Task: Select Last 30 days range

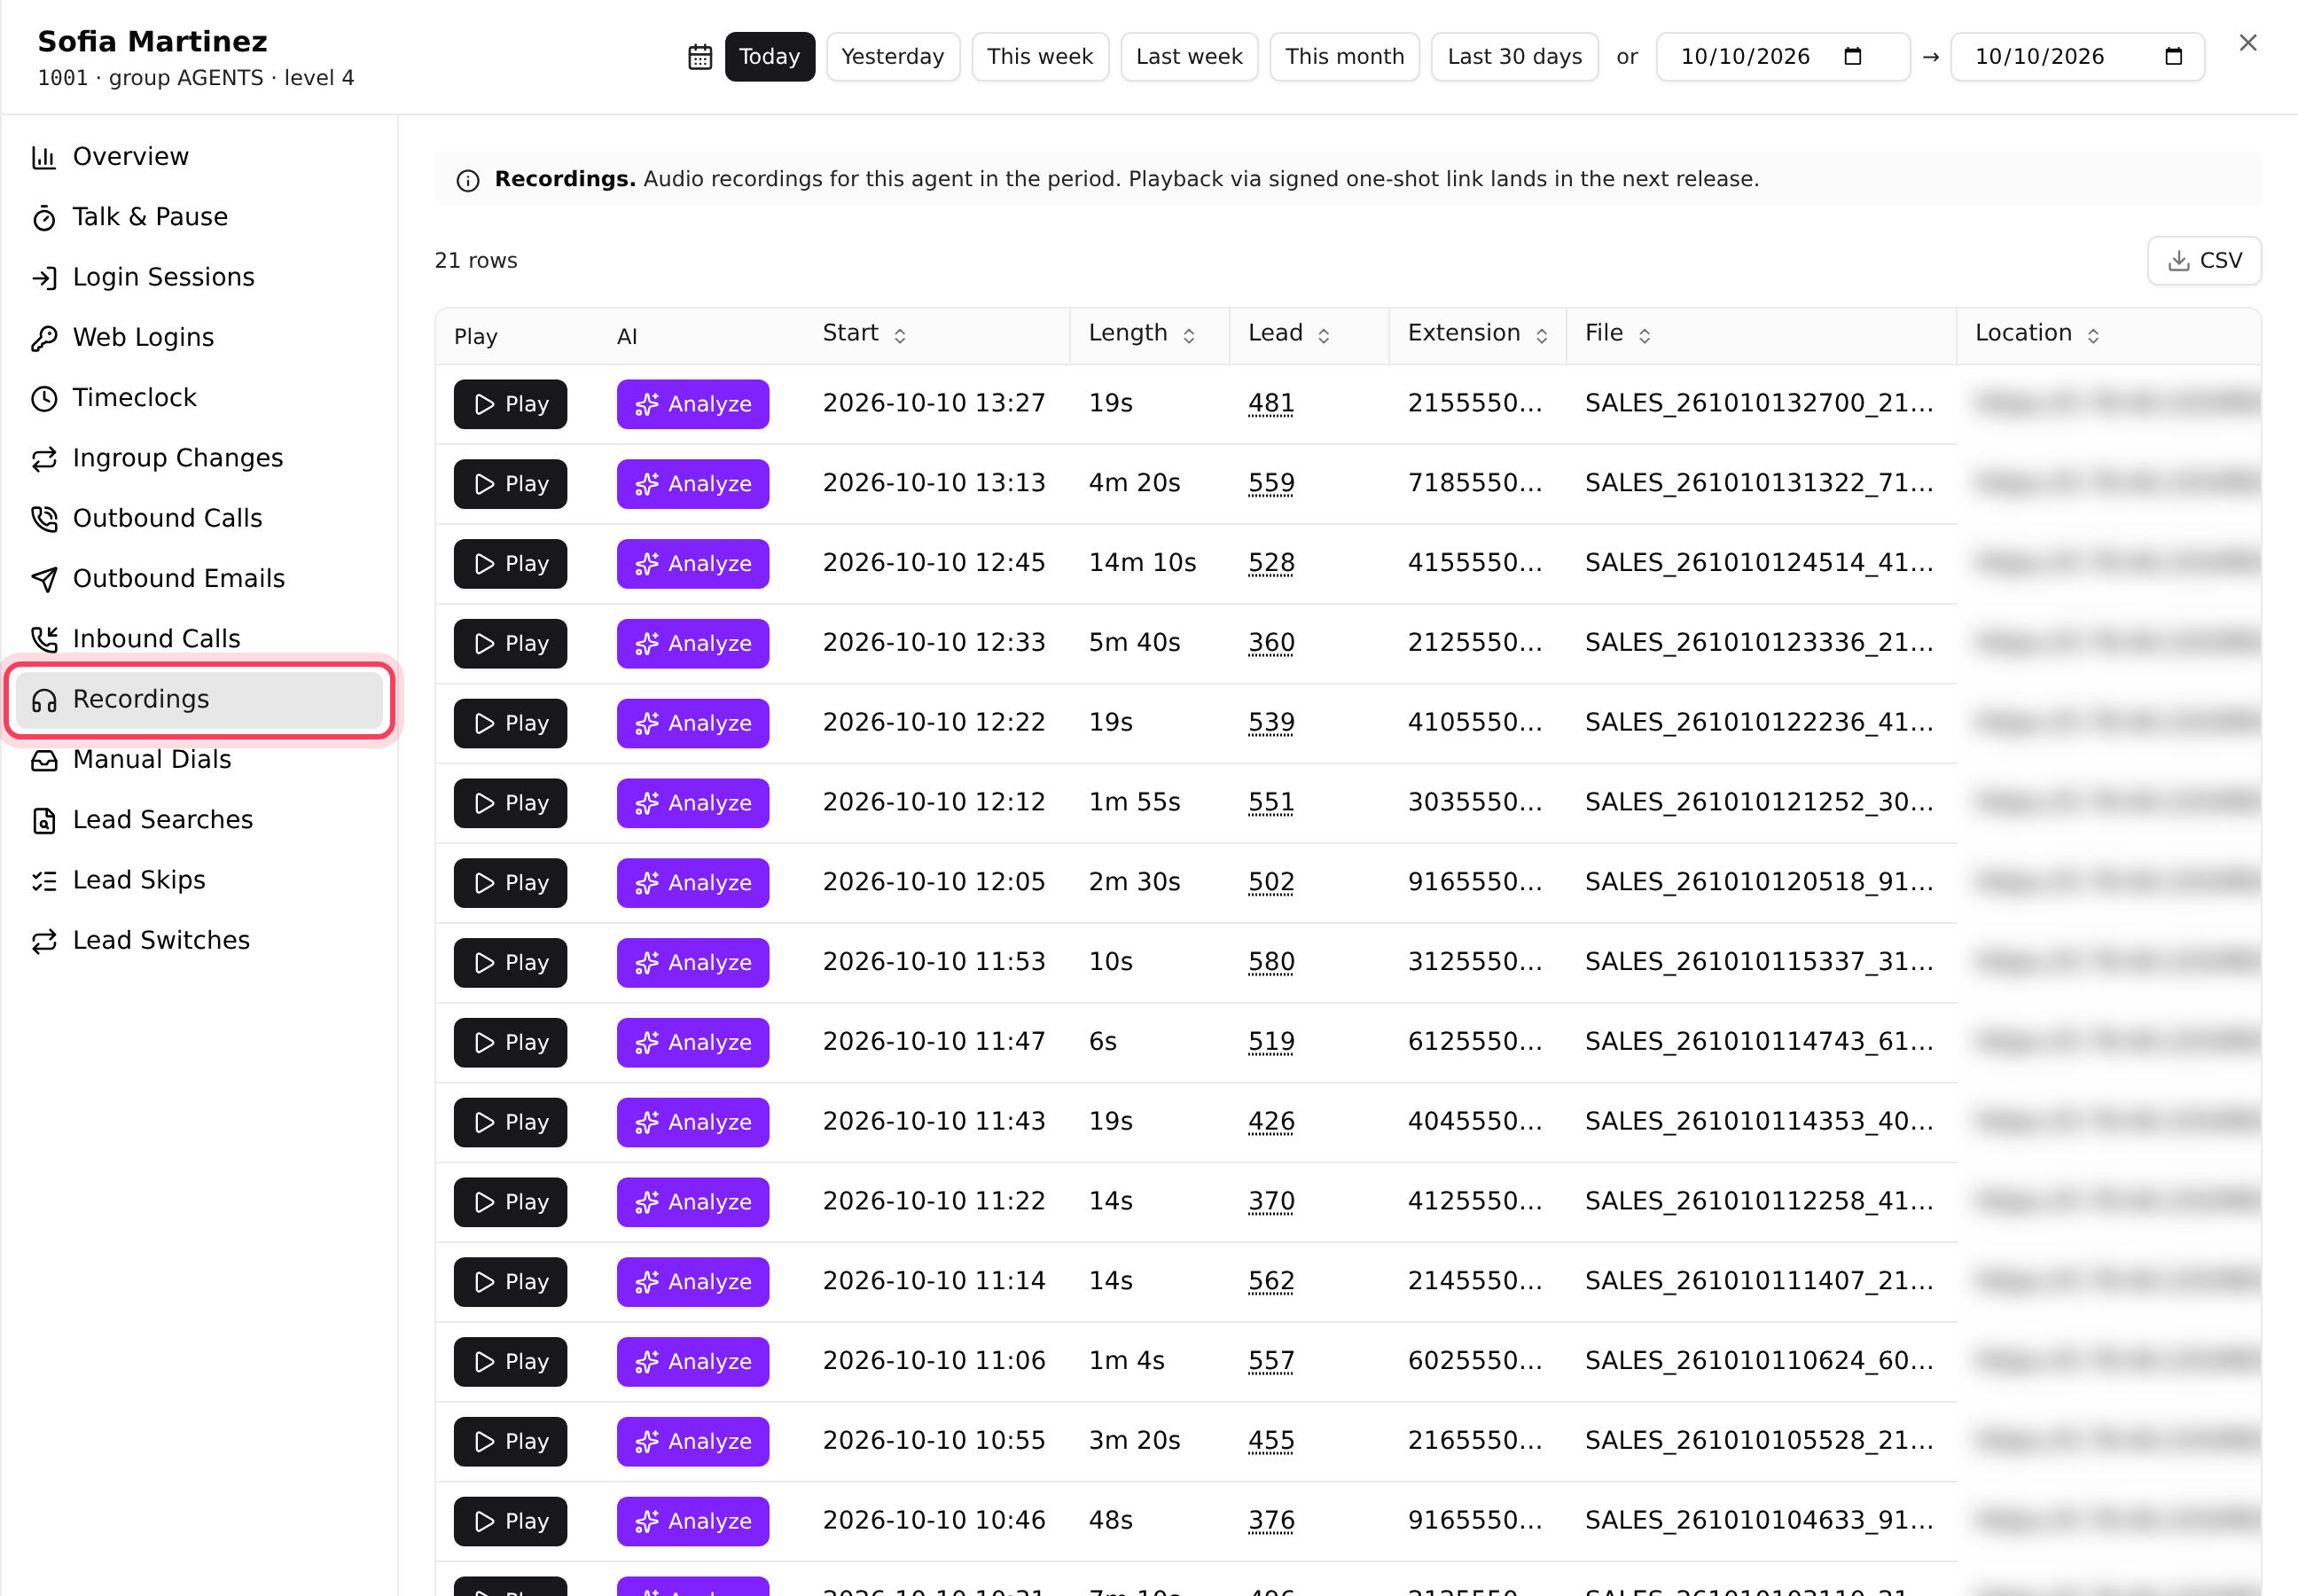Action: [1515, 57]
